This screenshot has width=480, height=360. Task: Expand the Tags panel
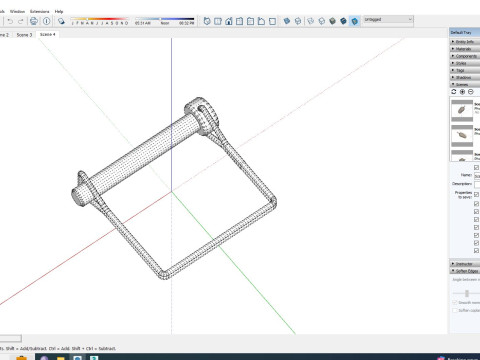click(465, 70)
